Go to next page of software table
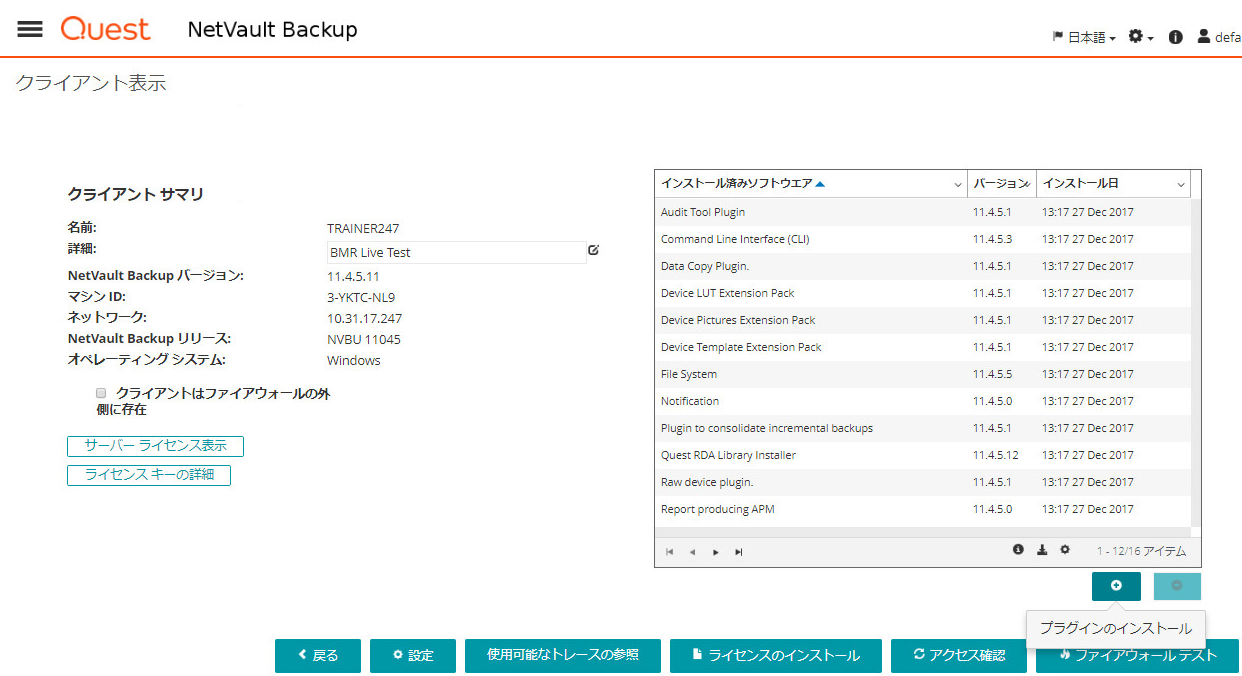The height and width of the screenshot is (676, 1242). tap(716, 552)
